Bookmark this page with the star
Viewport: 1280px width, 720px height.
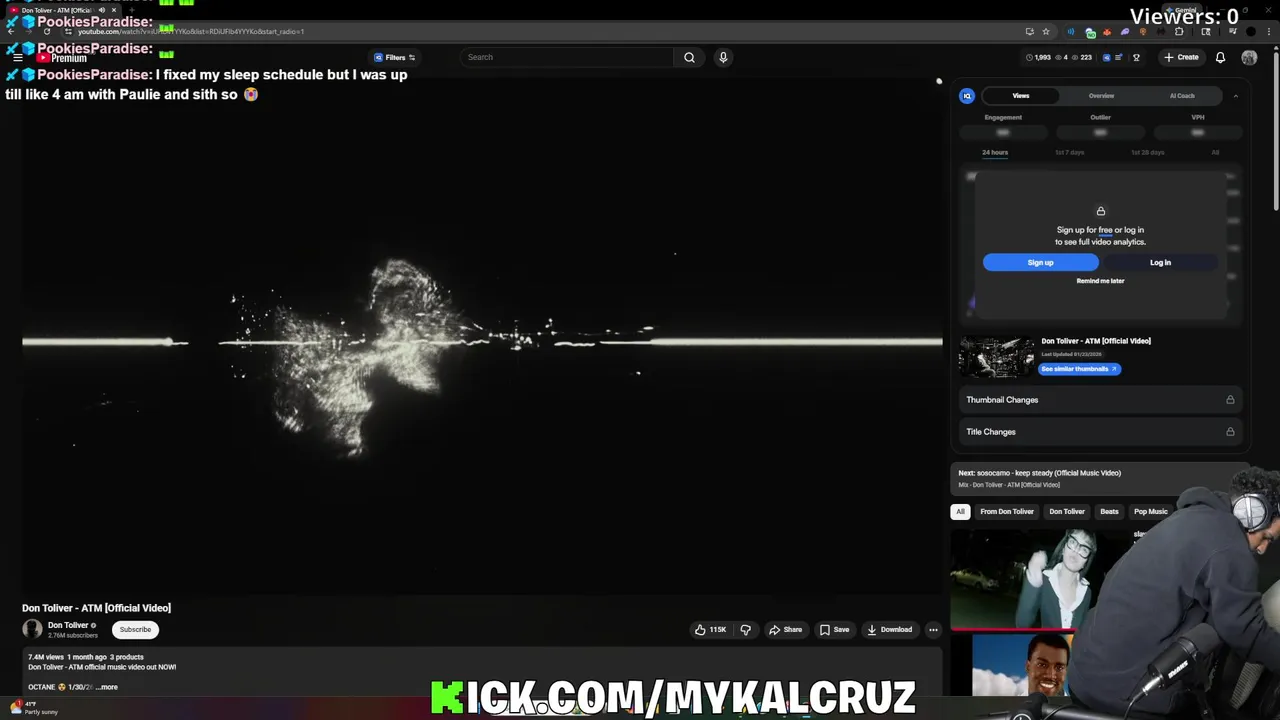[1046, 31]
